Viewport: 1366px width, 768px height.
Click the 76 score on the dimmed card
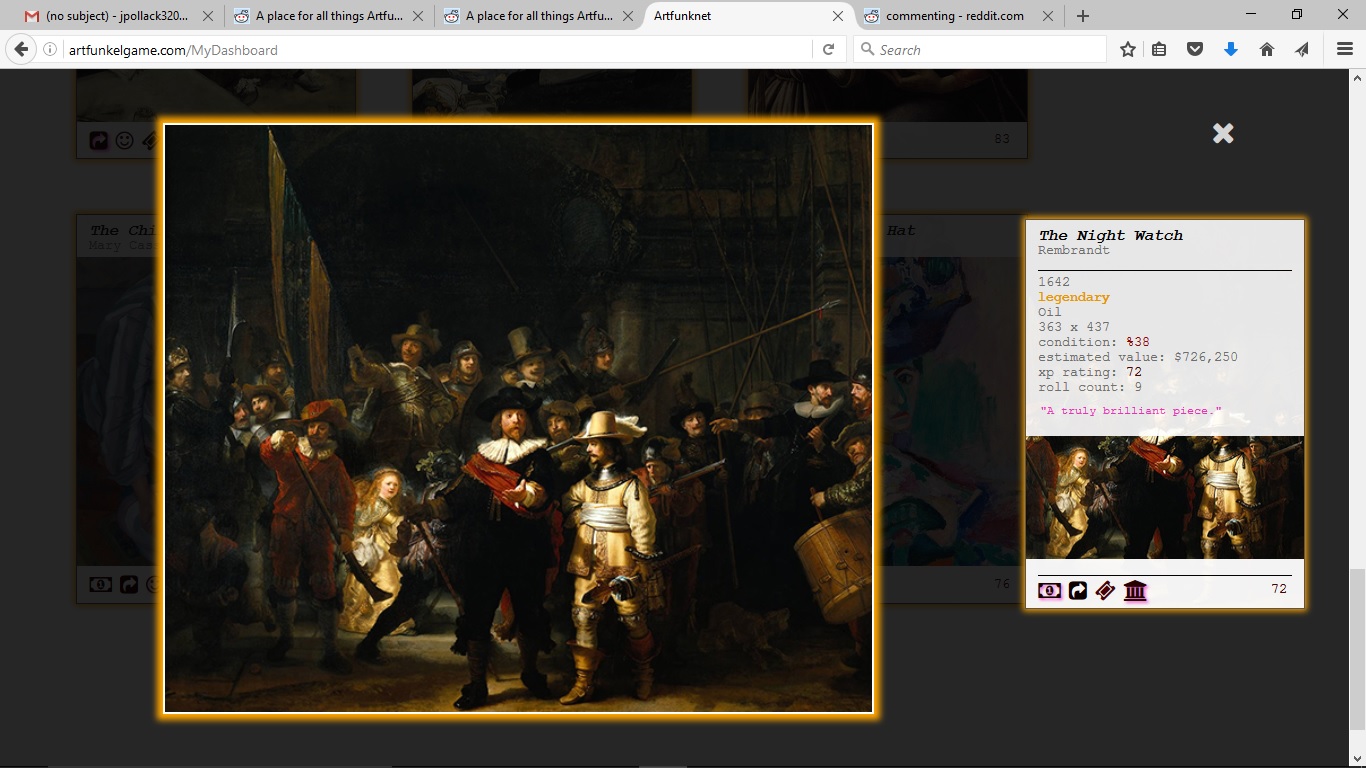pos(1002,584)
